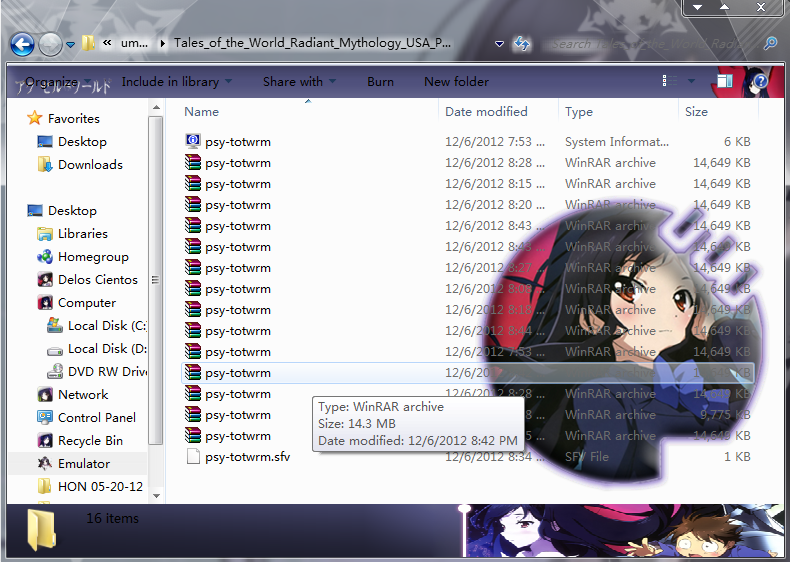The image size is (790, 562).
Task: Click the Back navigation arrow button
Action: (22, 44)
